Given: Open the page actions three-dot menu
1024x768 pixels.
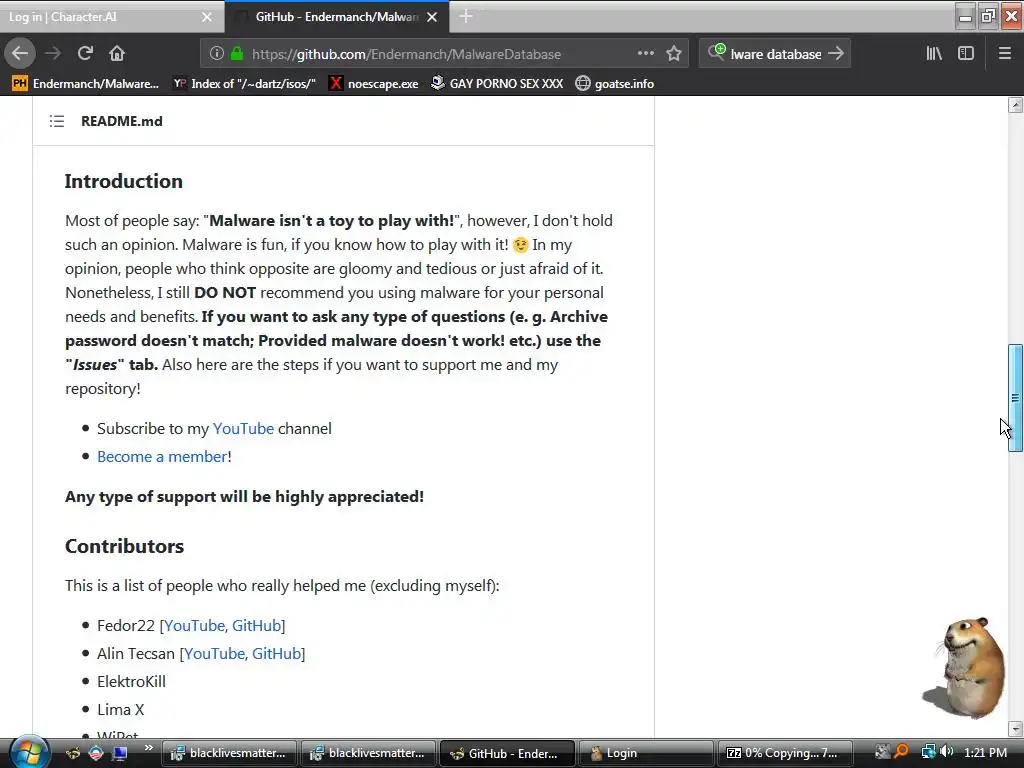Looking at the screenshot, I should click(645, 54).
